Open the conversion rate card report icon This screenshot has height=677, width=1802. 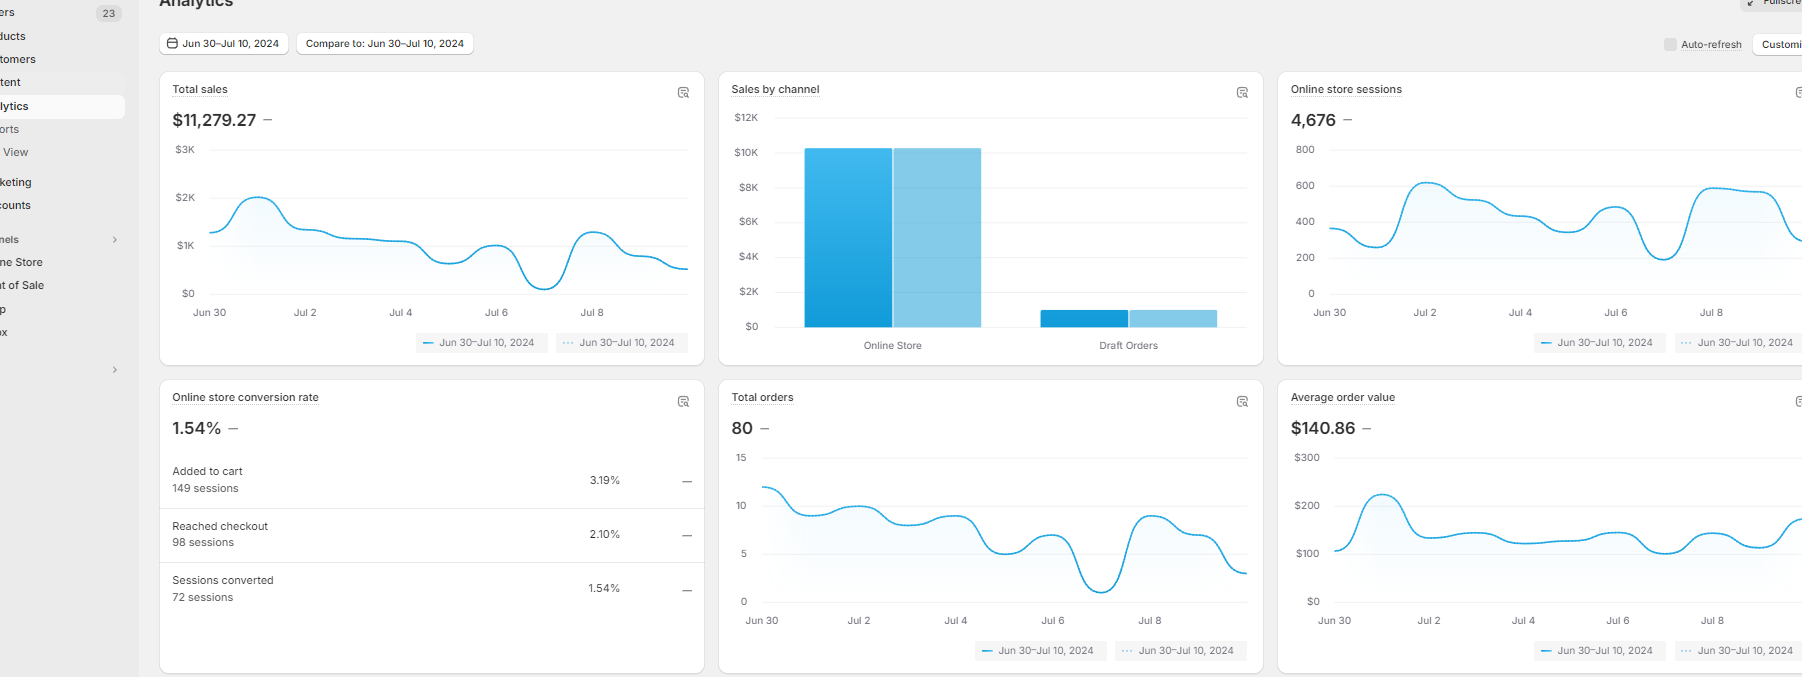click(x=683, y=402)
